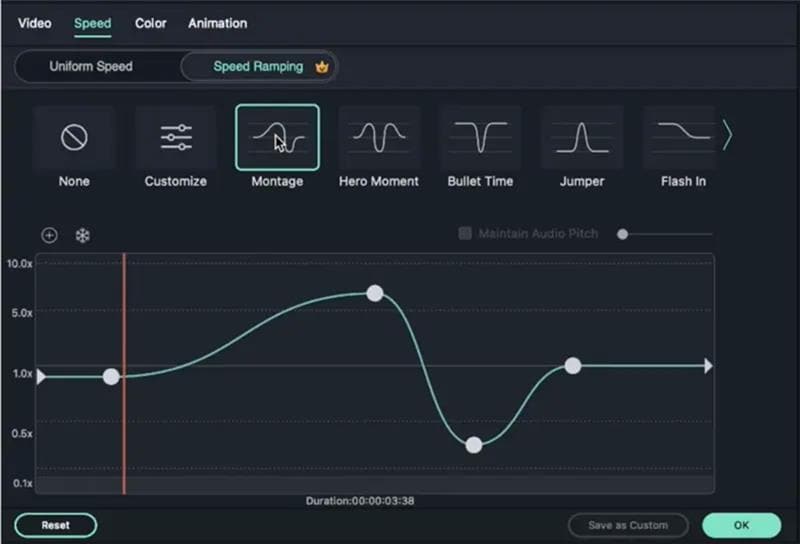The image size is (800, 544).
Task: Add a speed point with plus icon
Action: coord(49,235)
